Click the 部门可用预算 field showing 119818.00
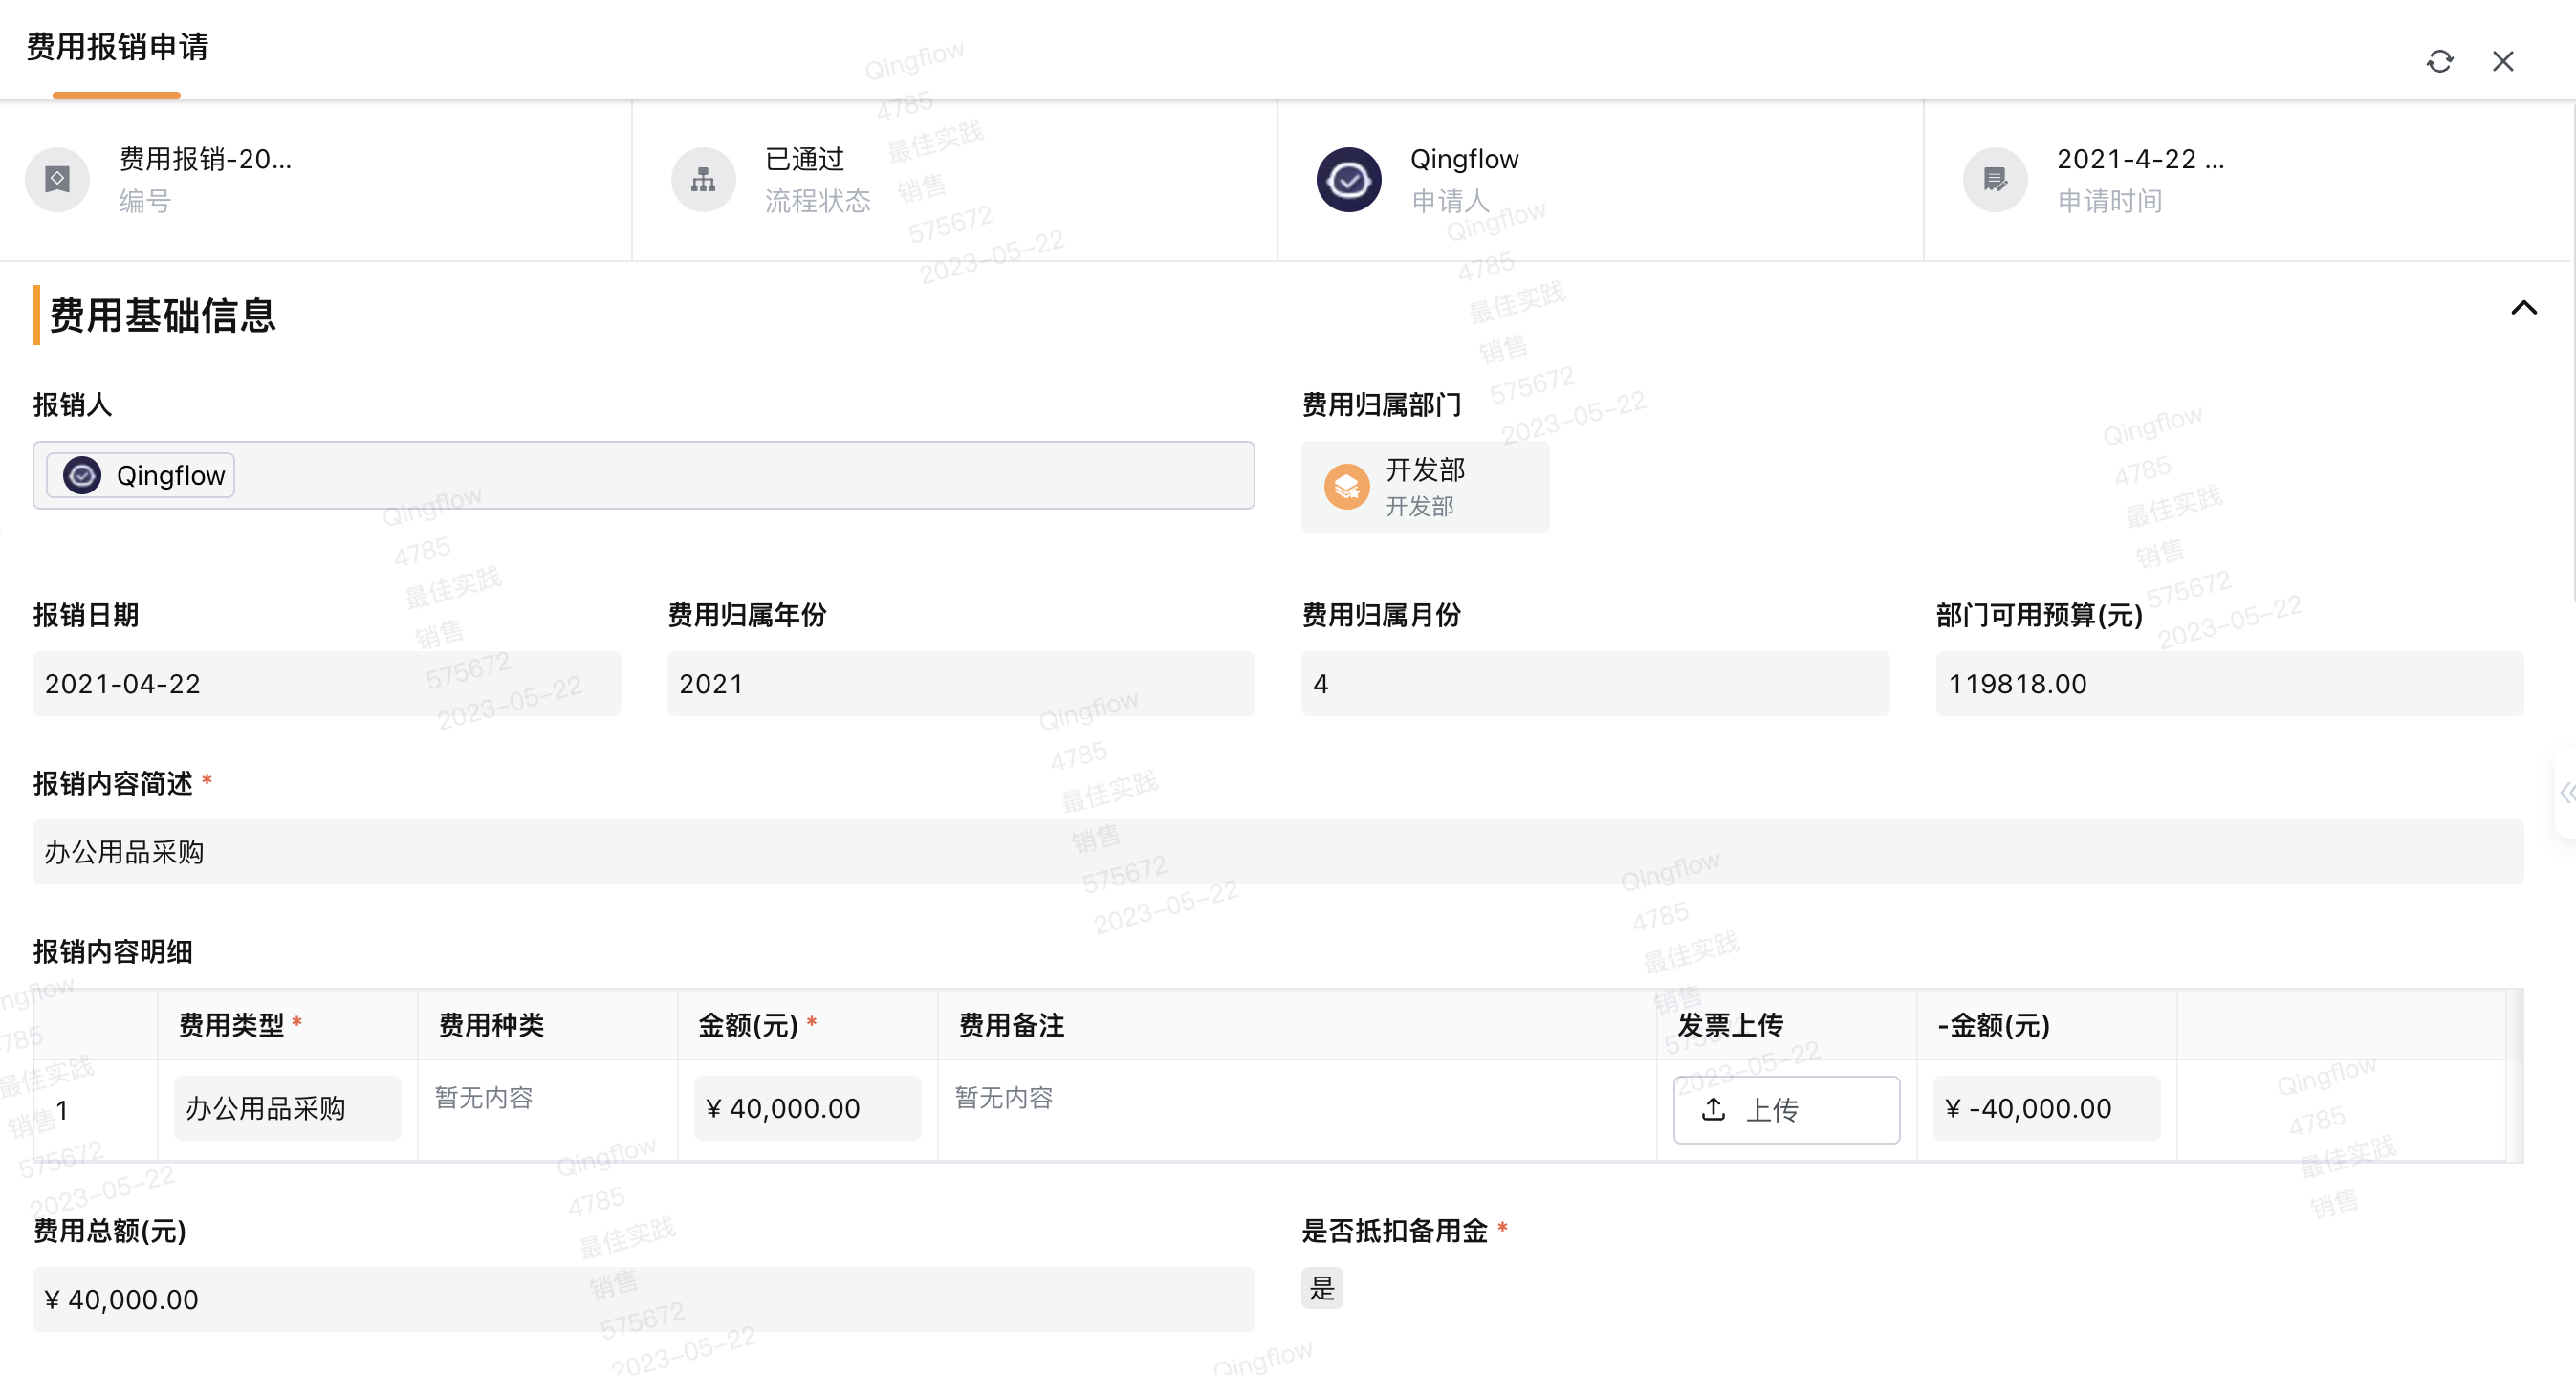Screen dimensions: 2576x1375 (2229, 684)
